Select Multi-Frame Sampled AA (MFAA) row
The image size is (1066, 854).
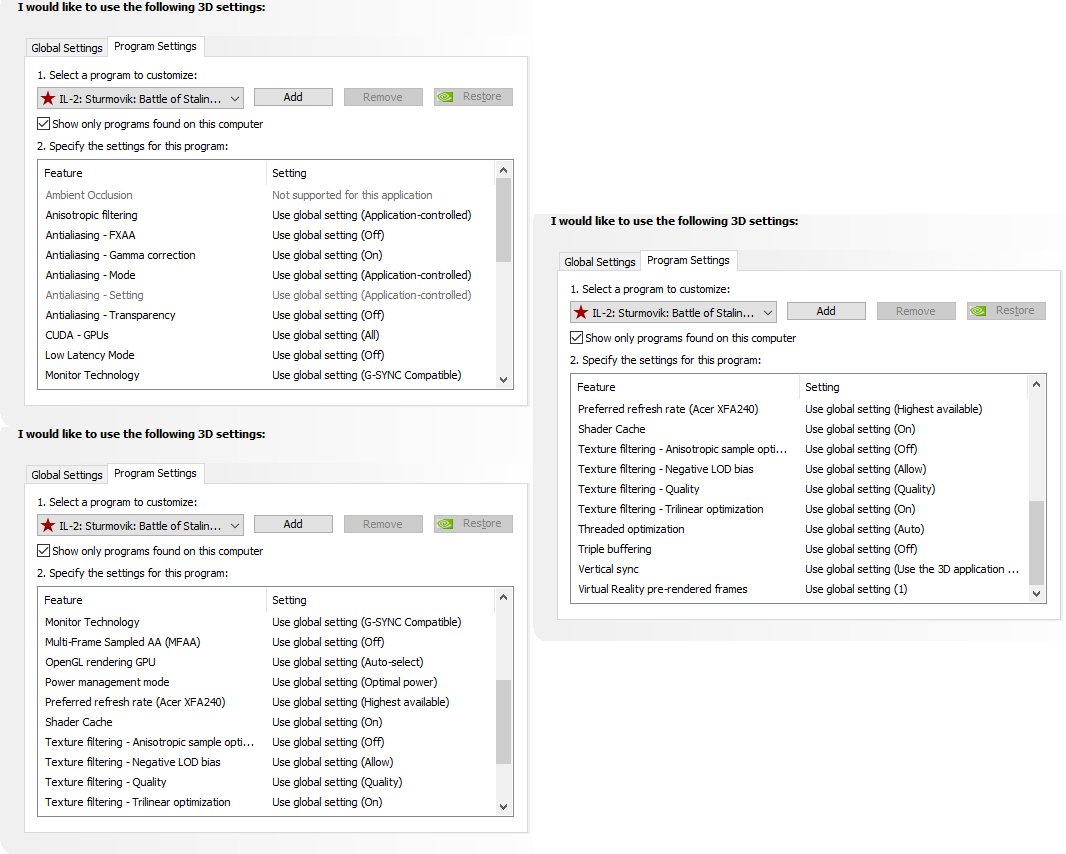point(267,642)
